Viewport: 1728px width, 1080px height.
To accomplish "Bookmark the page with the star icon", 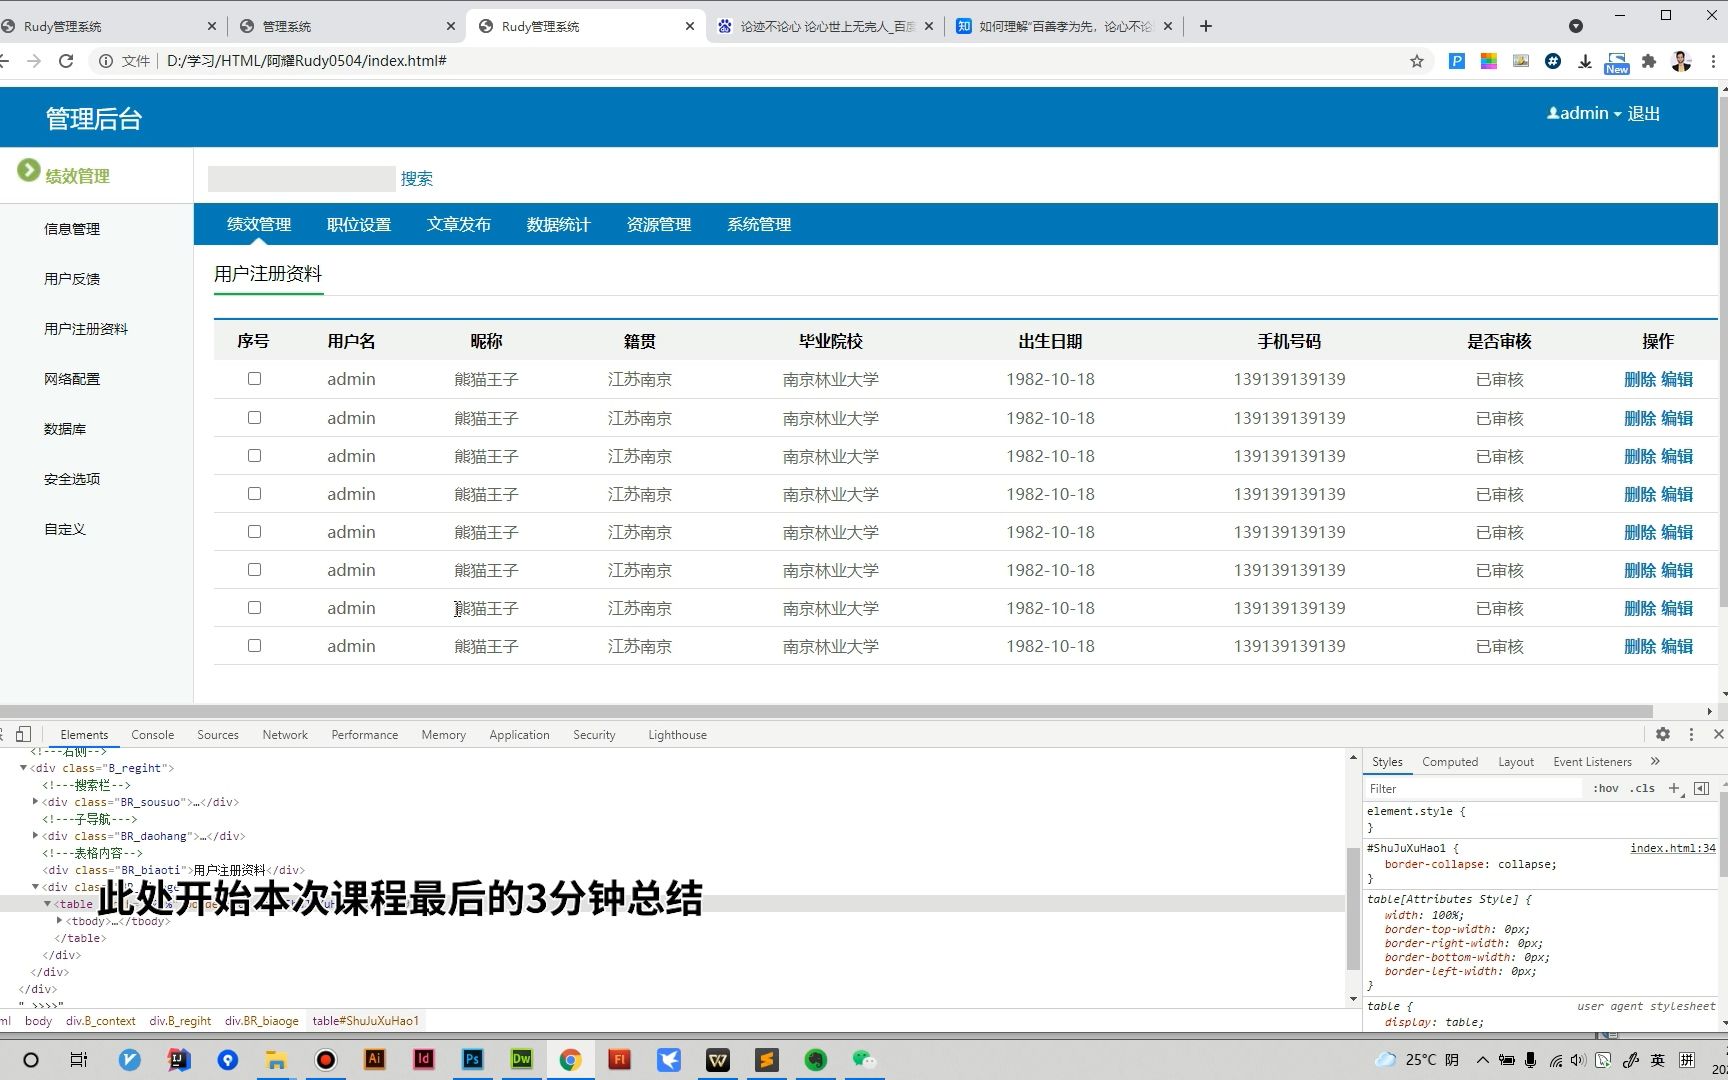I will (1416, 61).
